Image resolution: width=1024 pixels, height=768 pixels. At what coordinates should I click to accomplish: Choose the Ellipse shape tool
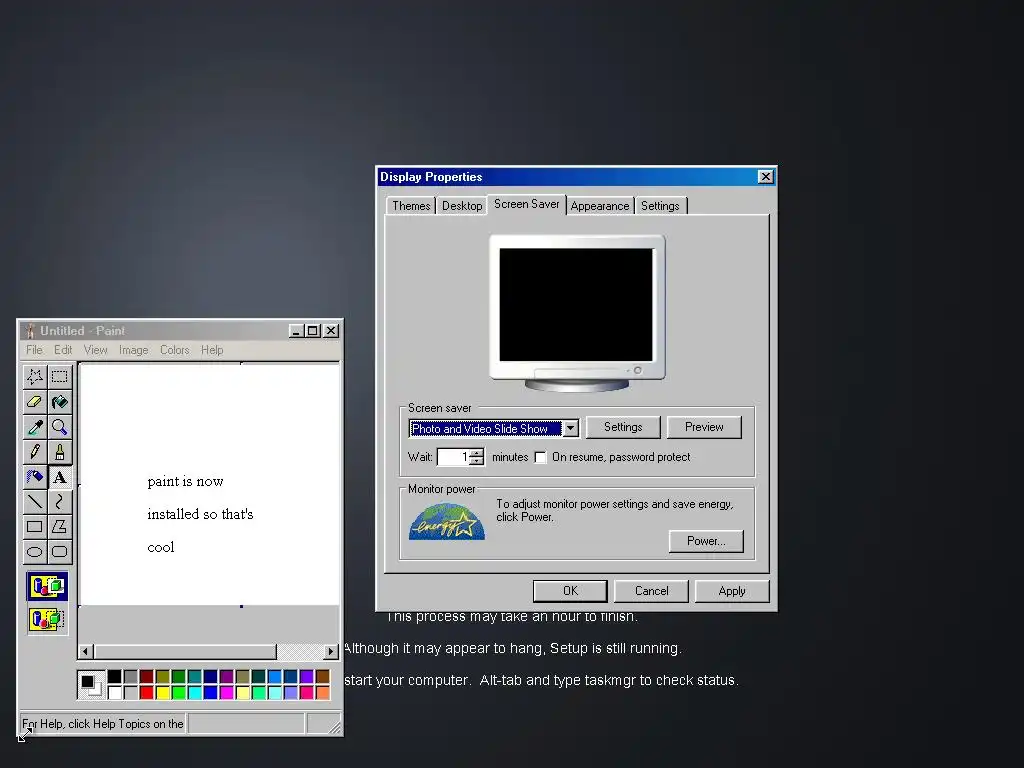[x=35, y=552]
